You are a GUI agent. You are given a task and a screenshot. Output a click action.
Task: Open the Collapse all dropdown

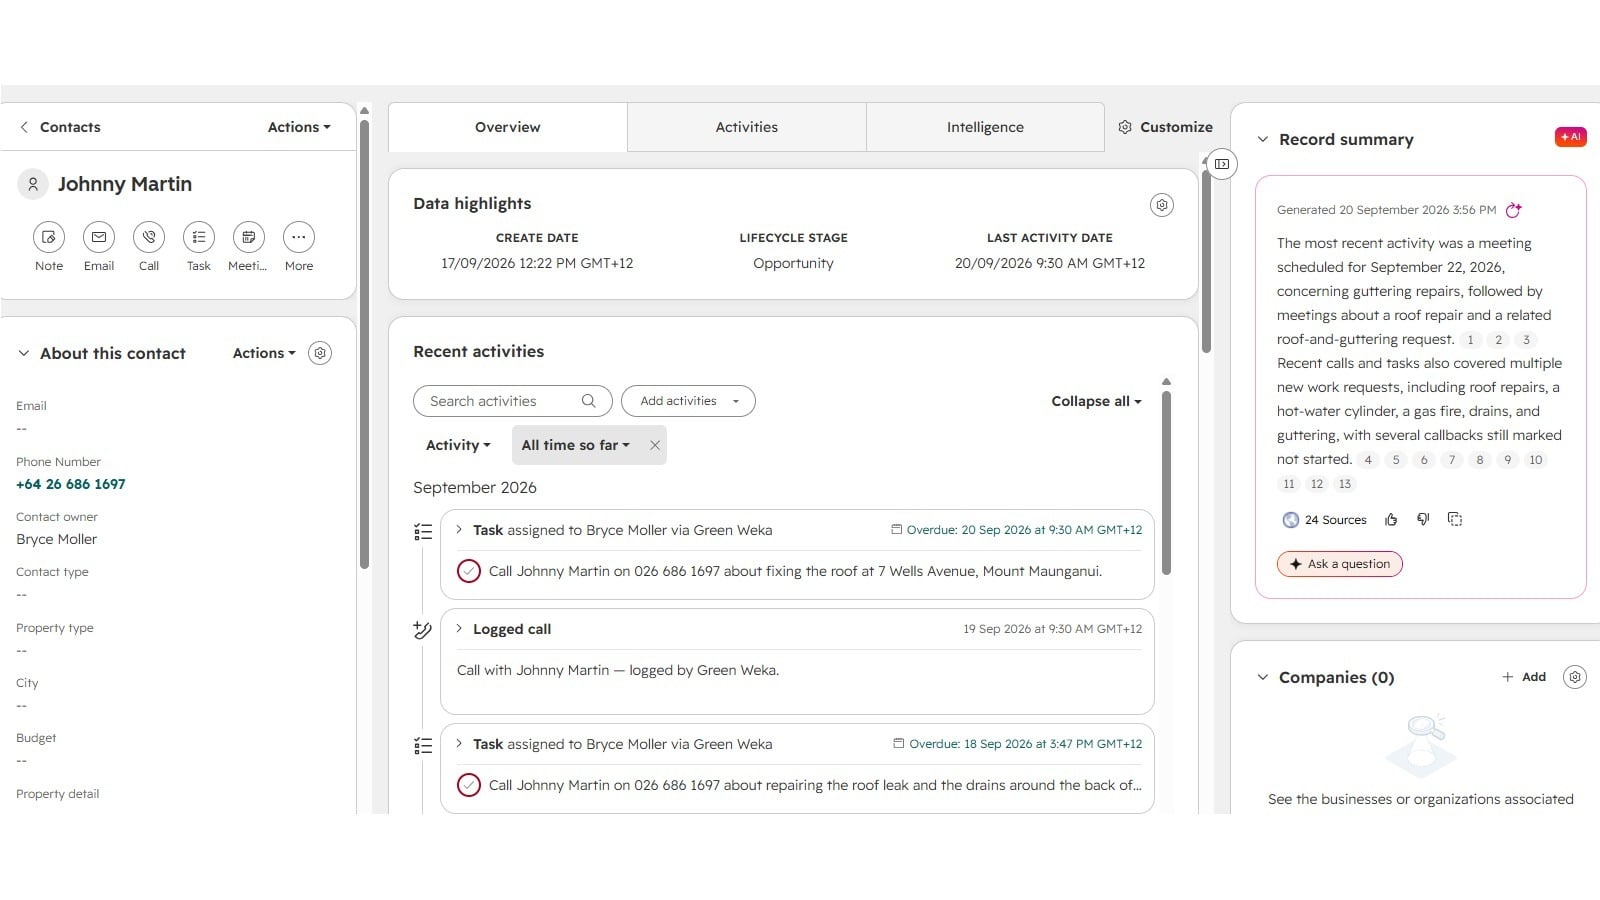coord(1096,401)
